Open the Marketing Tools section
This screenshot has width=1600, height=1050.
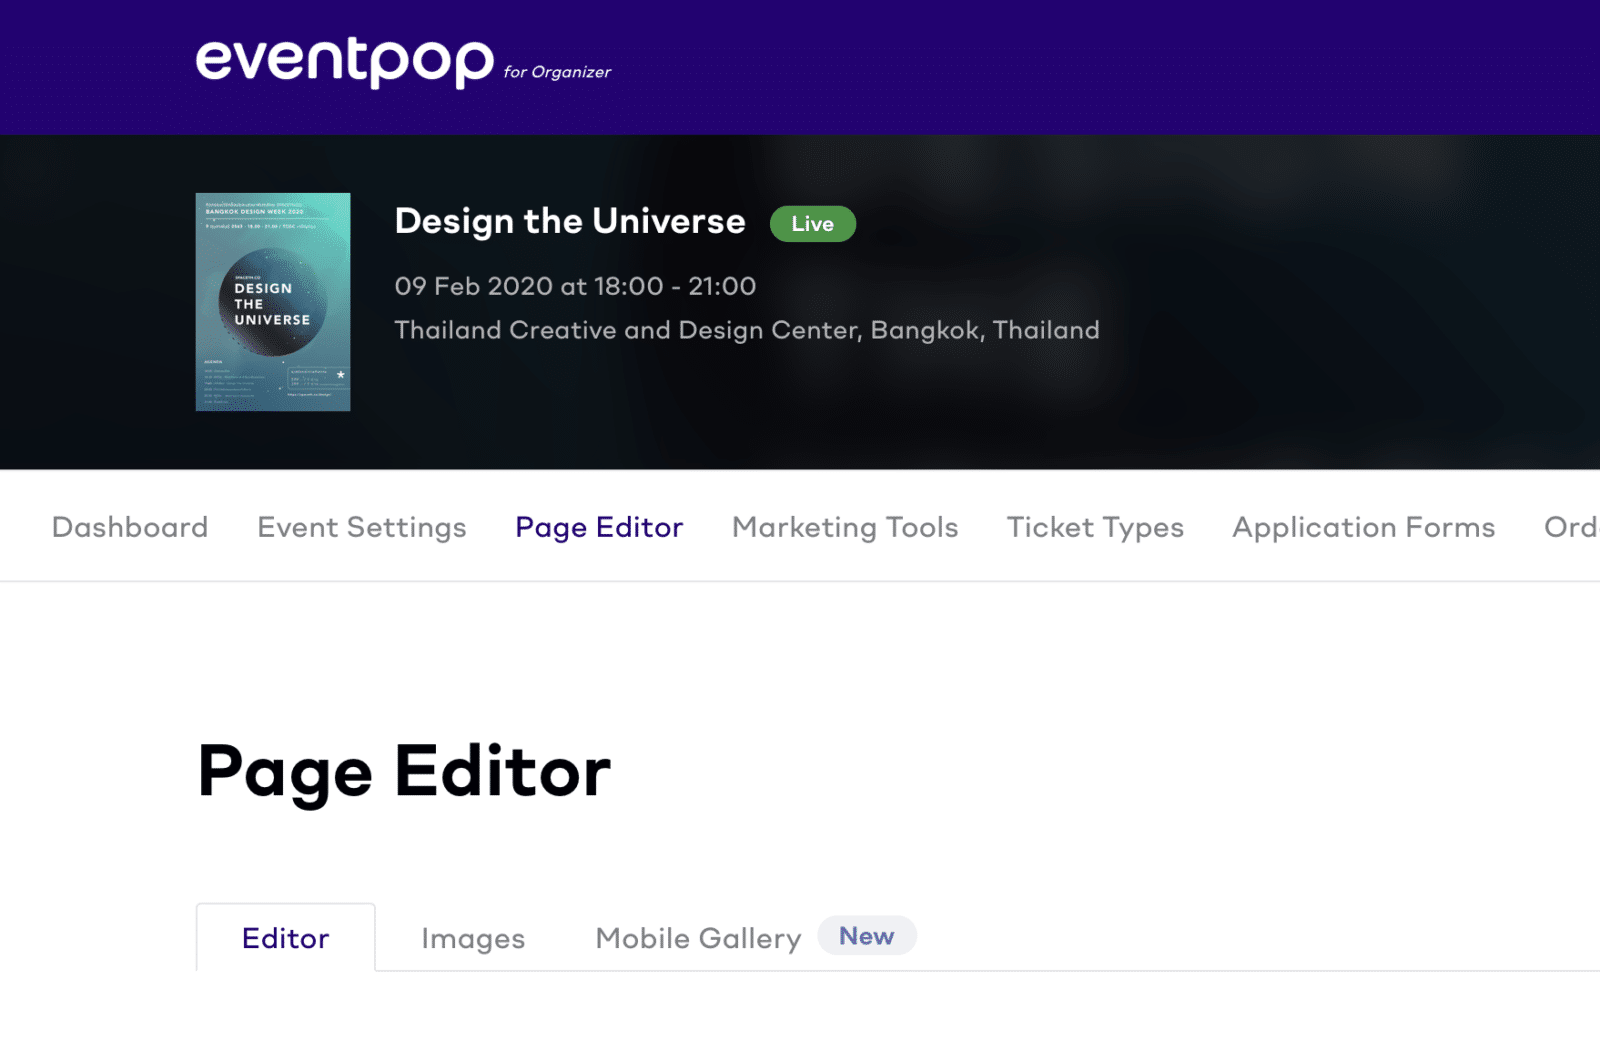click(x=845, y=527)
